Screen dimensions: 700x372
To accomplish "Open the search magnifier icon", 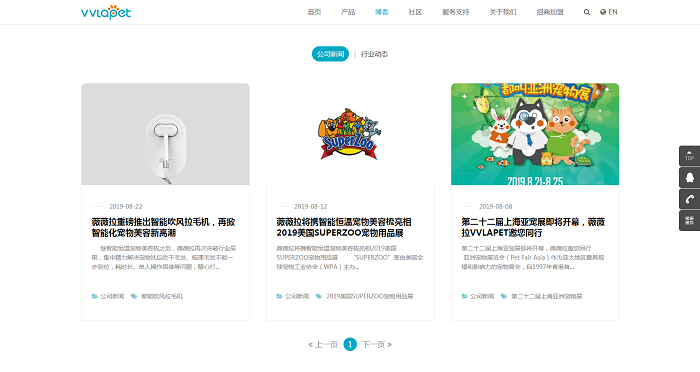I will pos(587,13).
